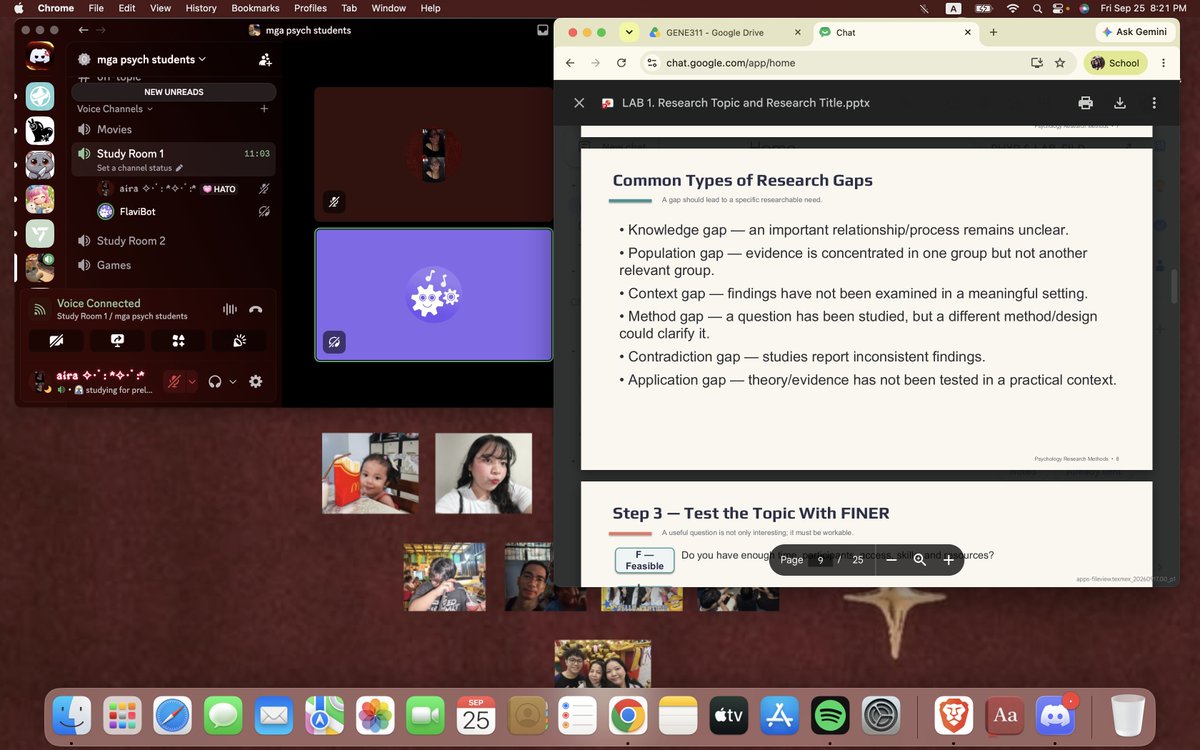The image size is (1200, 750).
Task: Collapse the Voice Channels category
Action: pyautogui.click(x=115, y=109)
